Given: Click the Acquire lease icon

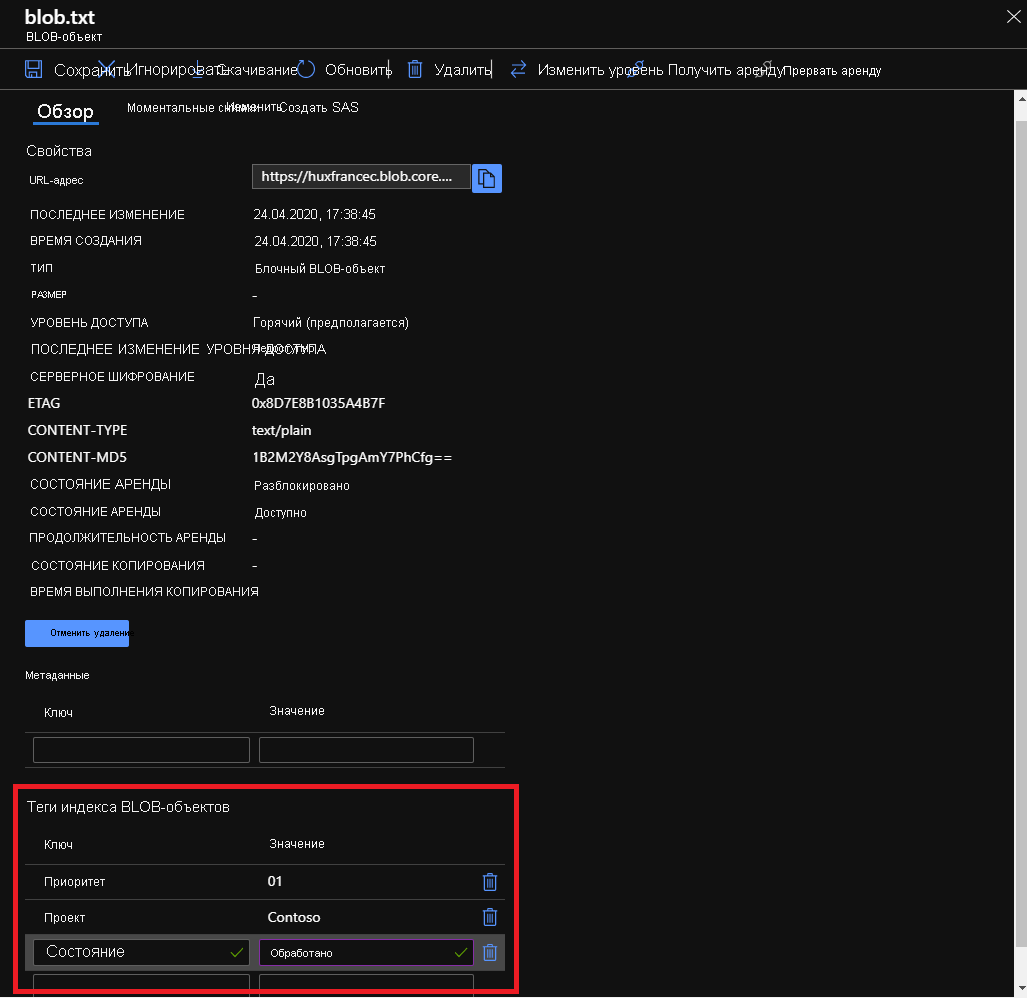Looking at the screenshot, I should [636, 68].
